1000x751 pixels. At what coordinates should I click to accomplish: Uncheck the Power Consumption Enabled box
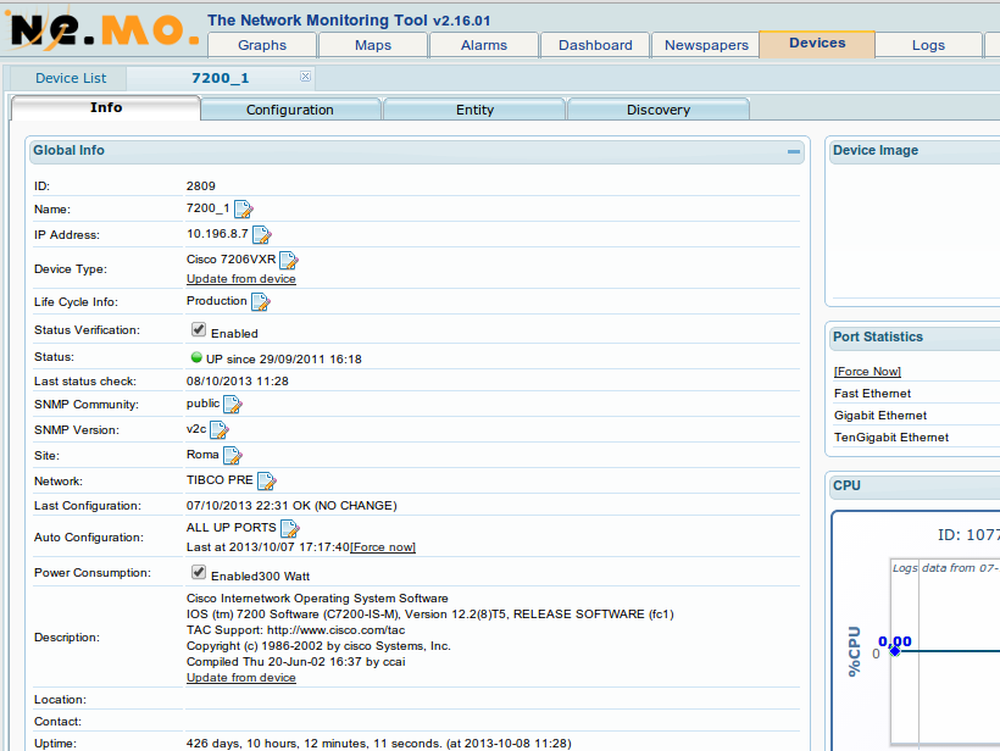pos(198,572)
